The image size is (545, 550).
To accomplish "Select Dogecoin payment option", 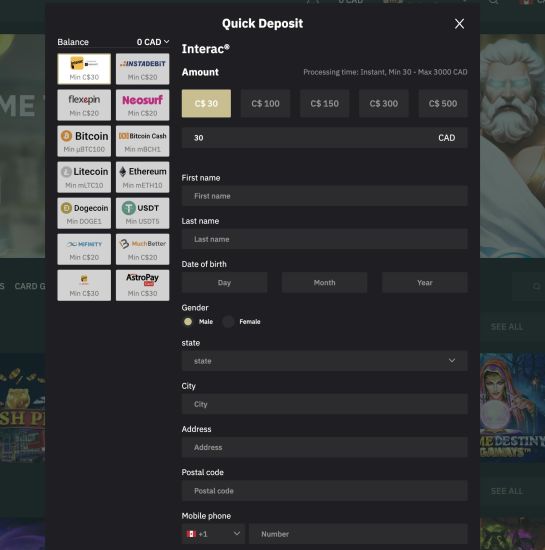I will pyautogui.click(x=84, y=213).
